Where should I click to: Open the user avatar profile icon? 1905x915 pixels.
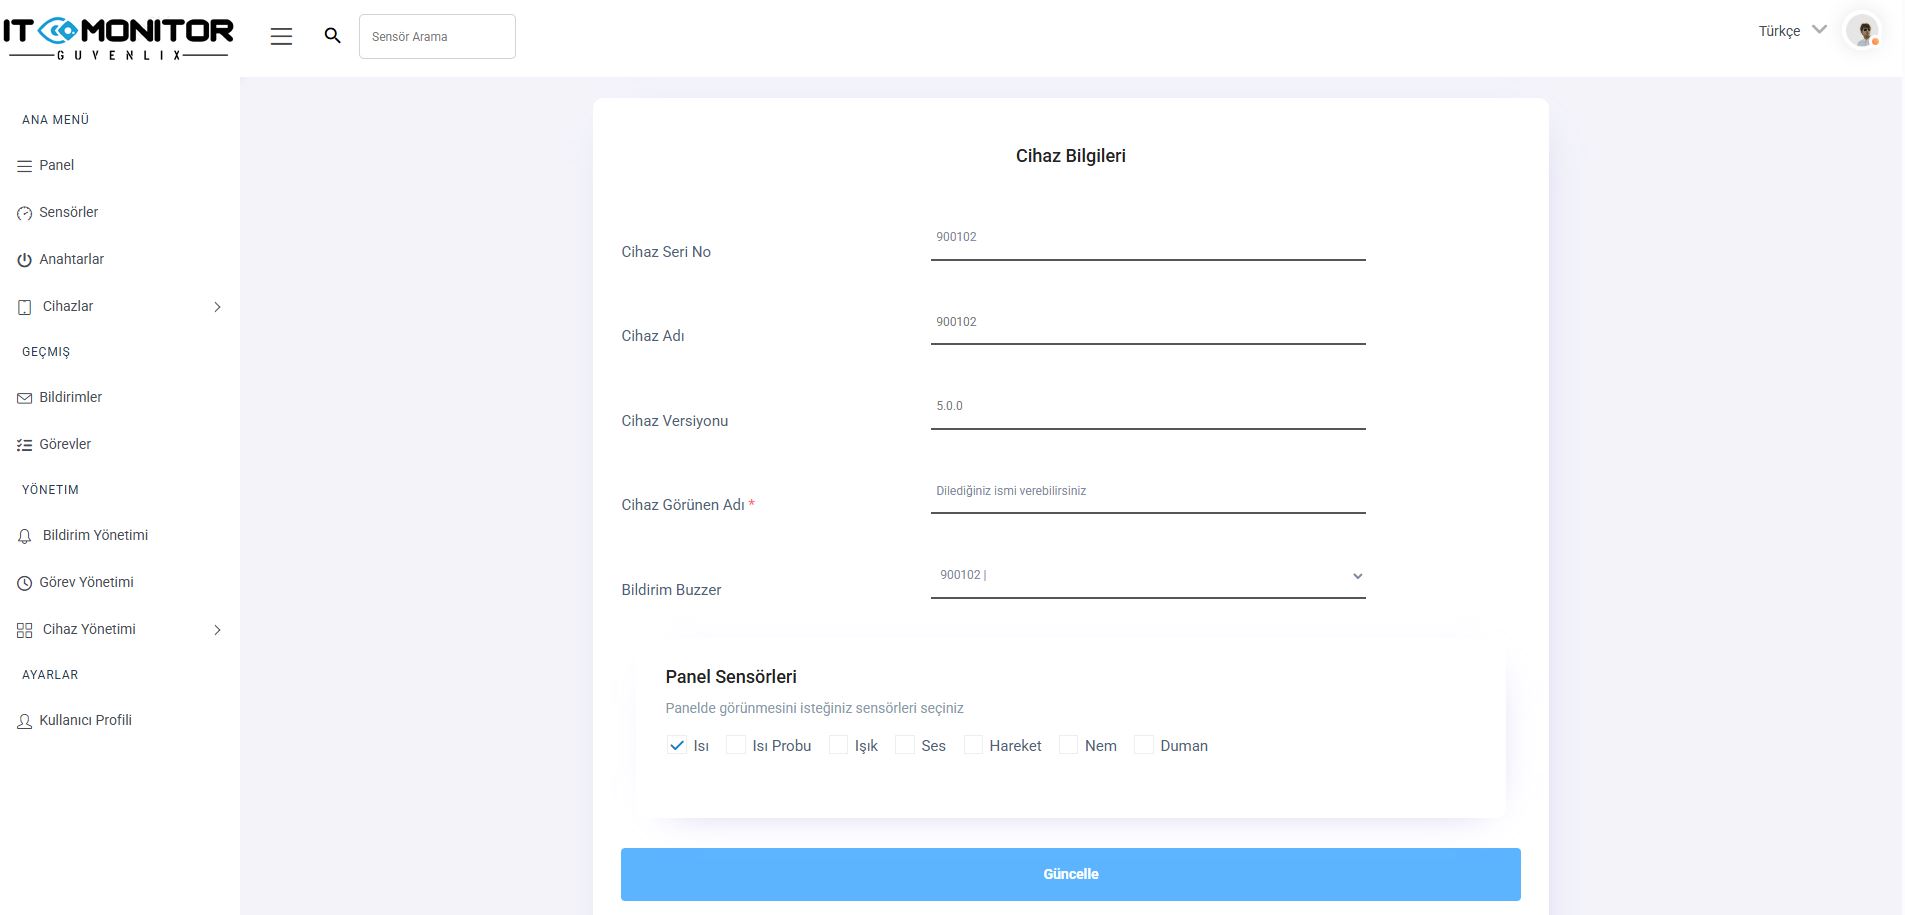point(1862,32)
